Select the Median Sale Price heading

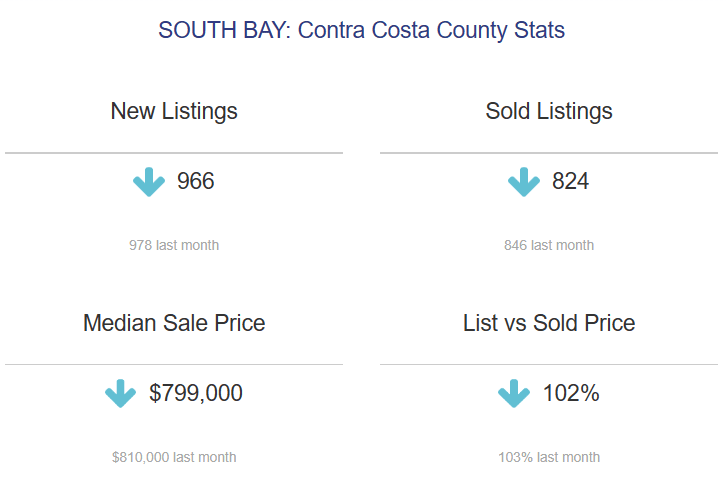click(174, 323)
